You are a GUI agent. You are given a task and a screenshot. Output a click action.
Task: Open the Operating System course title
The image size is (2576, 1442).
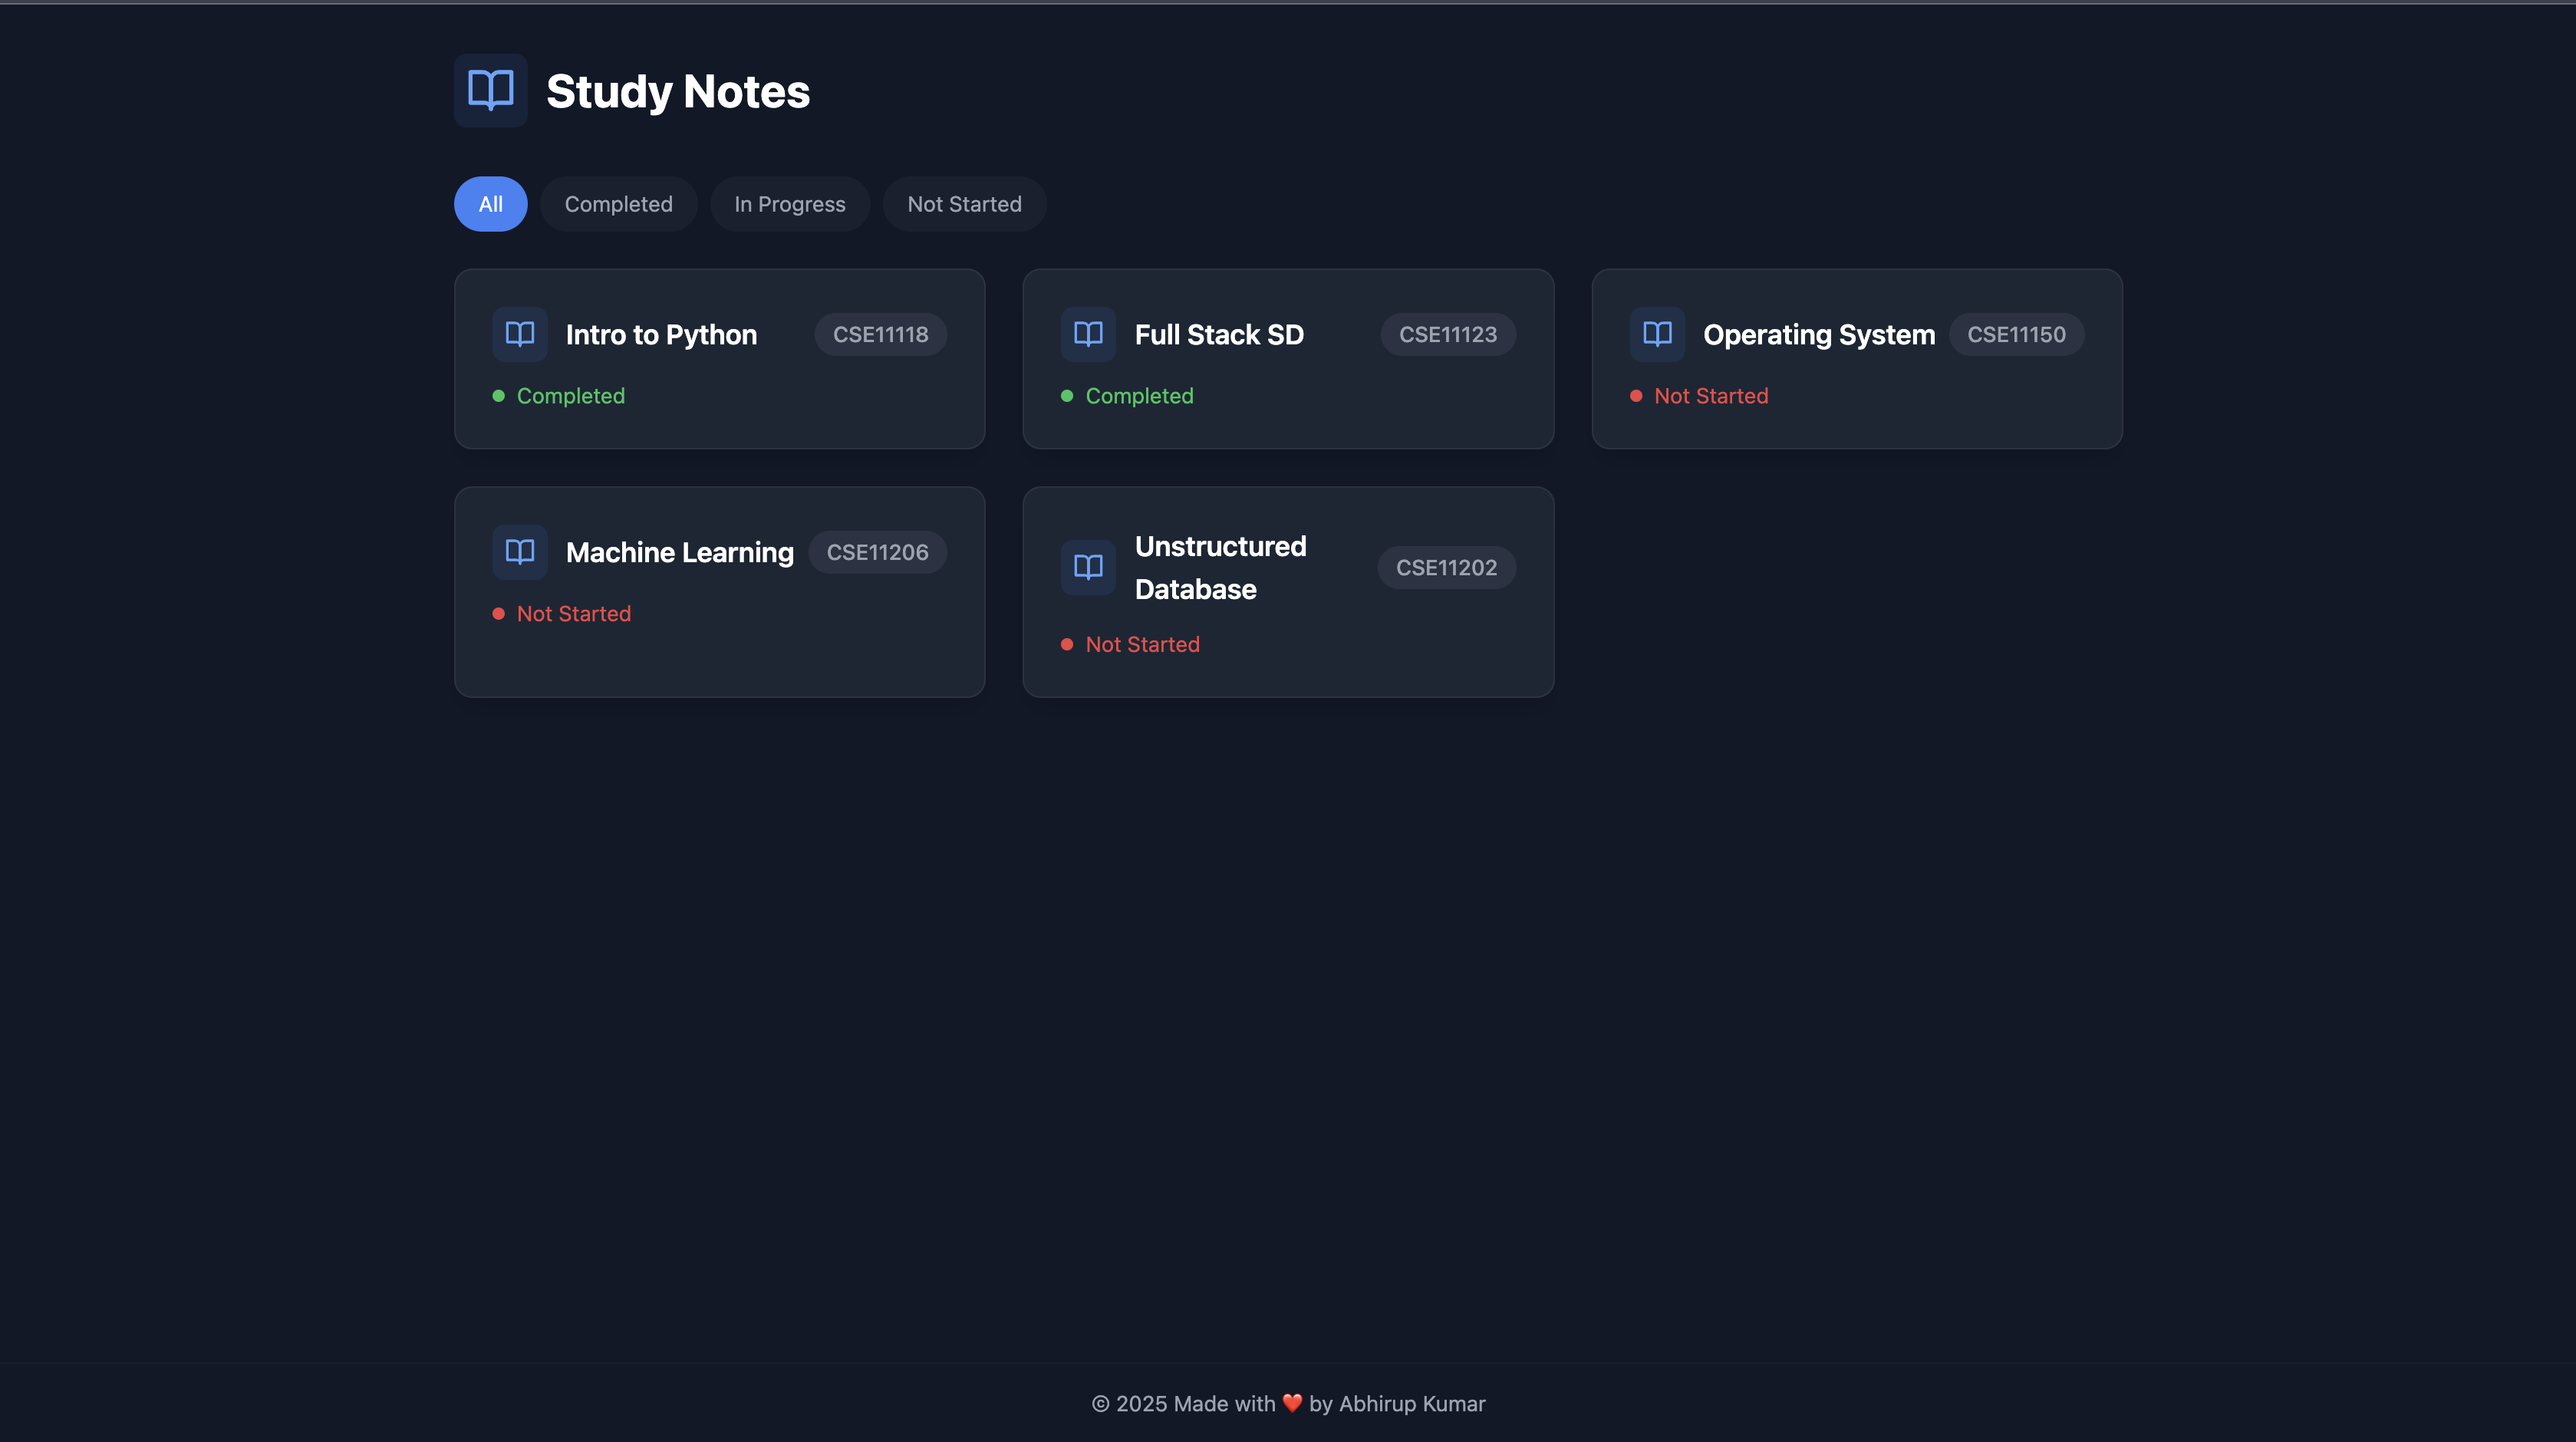pos(1819,334)
